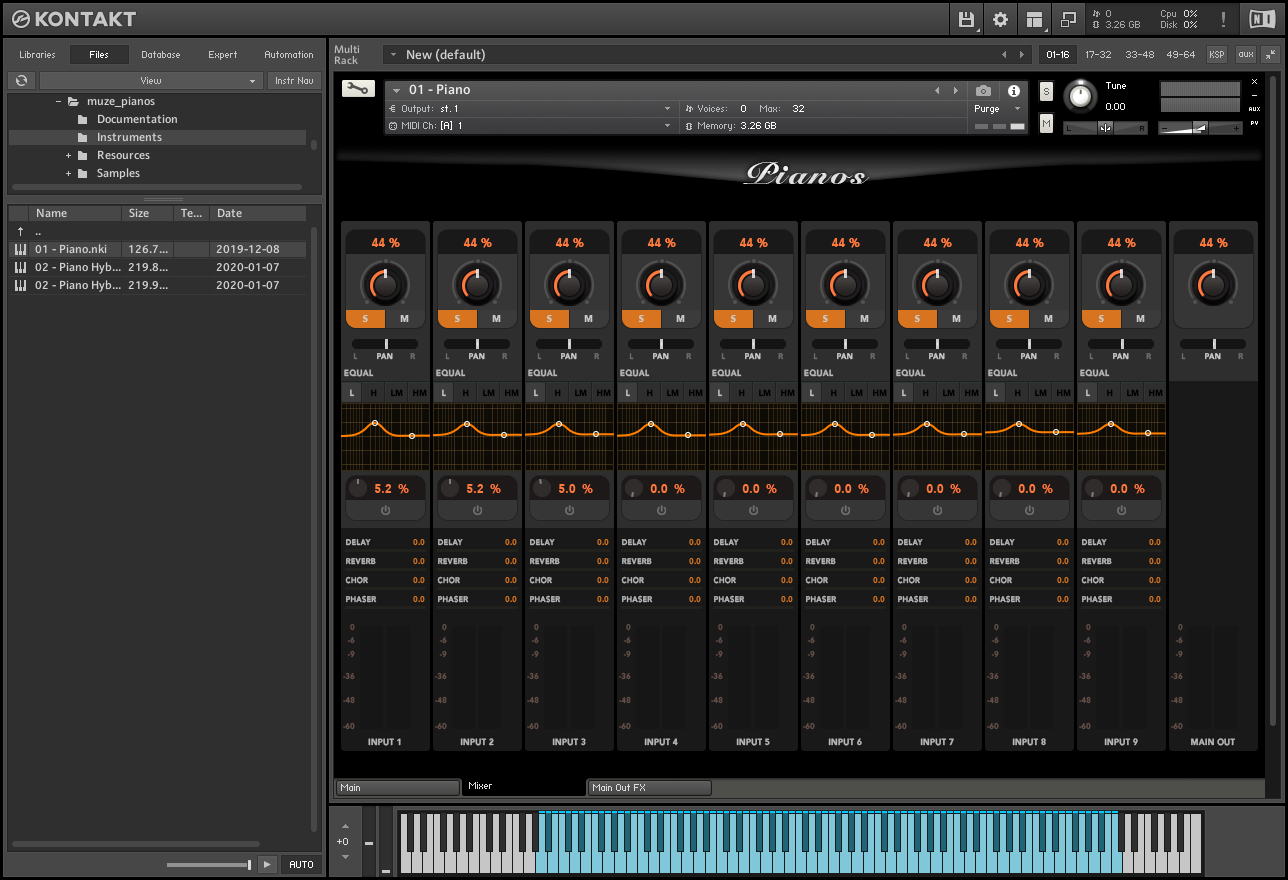
Task: Toggle Solo on INPUT 4 channel
Action: (x=641, y=318)
